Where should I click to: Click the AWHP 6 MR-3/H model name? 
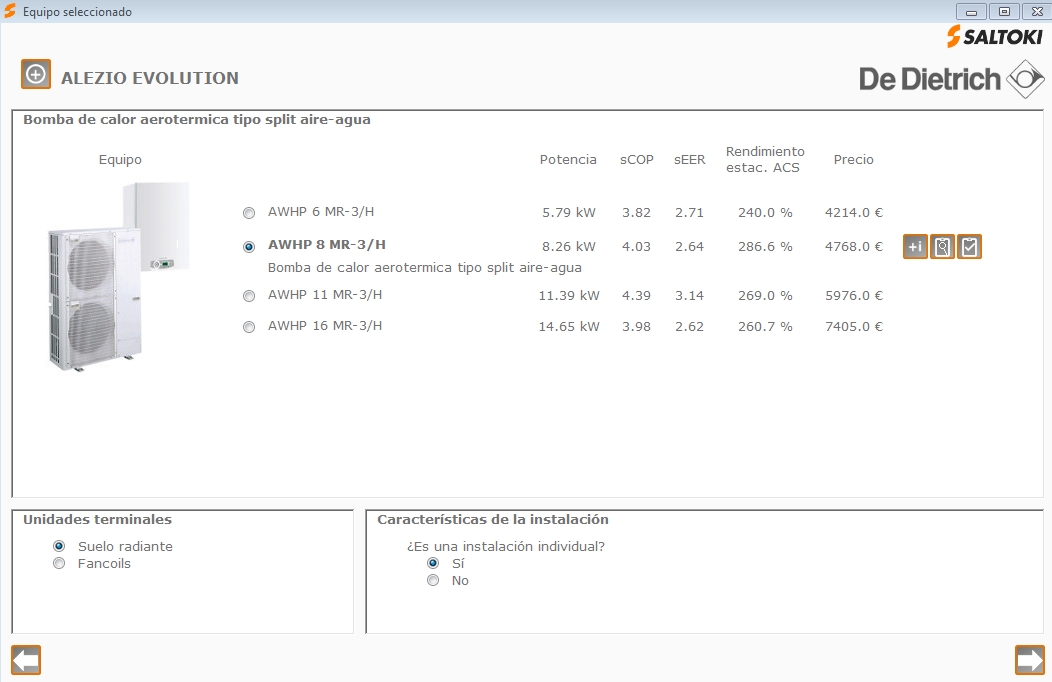321,212
